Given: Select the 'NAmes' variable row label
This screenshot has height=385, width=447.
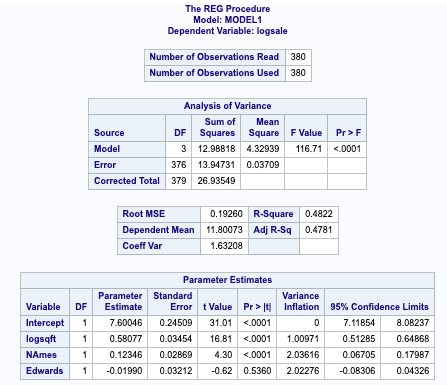Looking at the screenshot, I should click(x=41, y=355).
